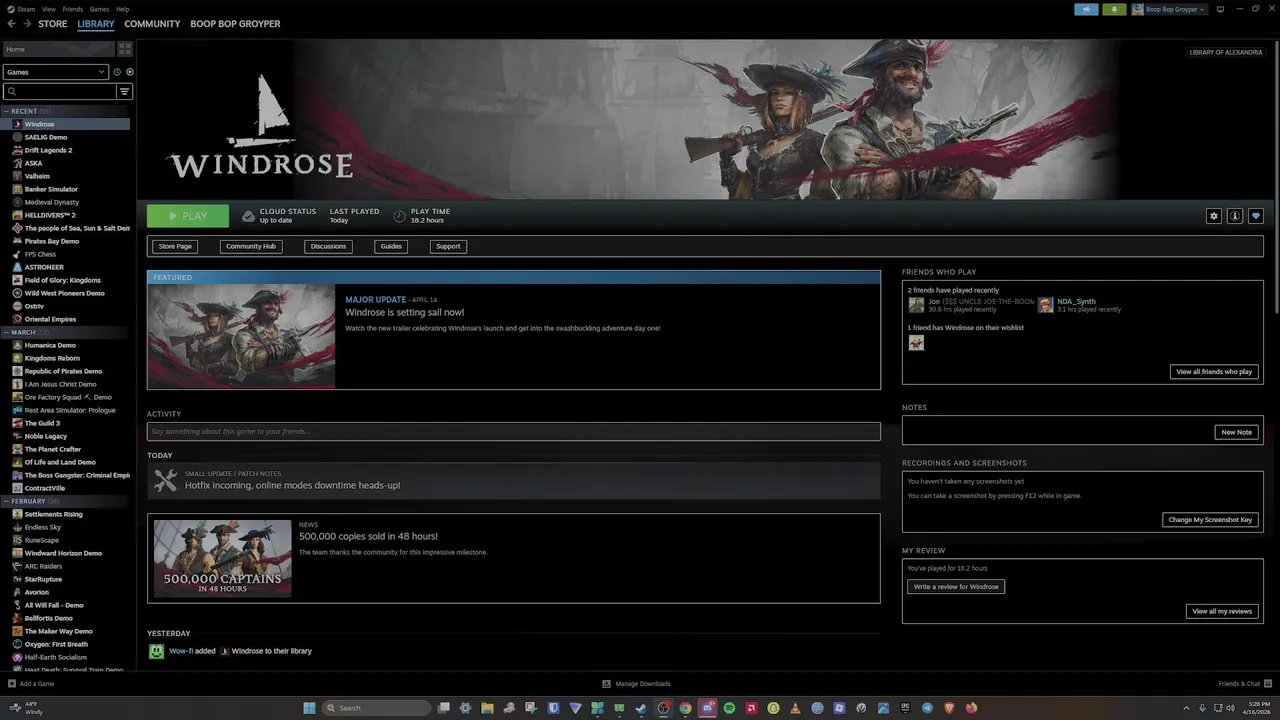This screenshot has height=720, width=1280.
Task: Open Wow-fi's profile in Yesterday activity
Action: (x=180, y=651)
